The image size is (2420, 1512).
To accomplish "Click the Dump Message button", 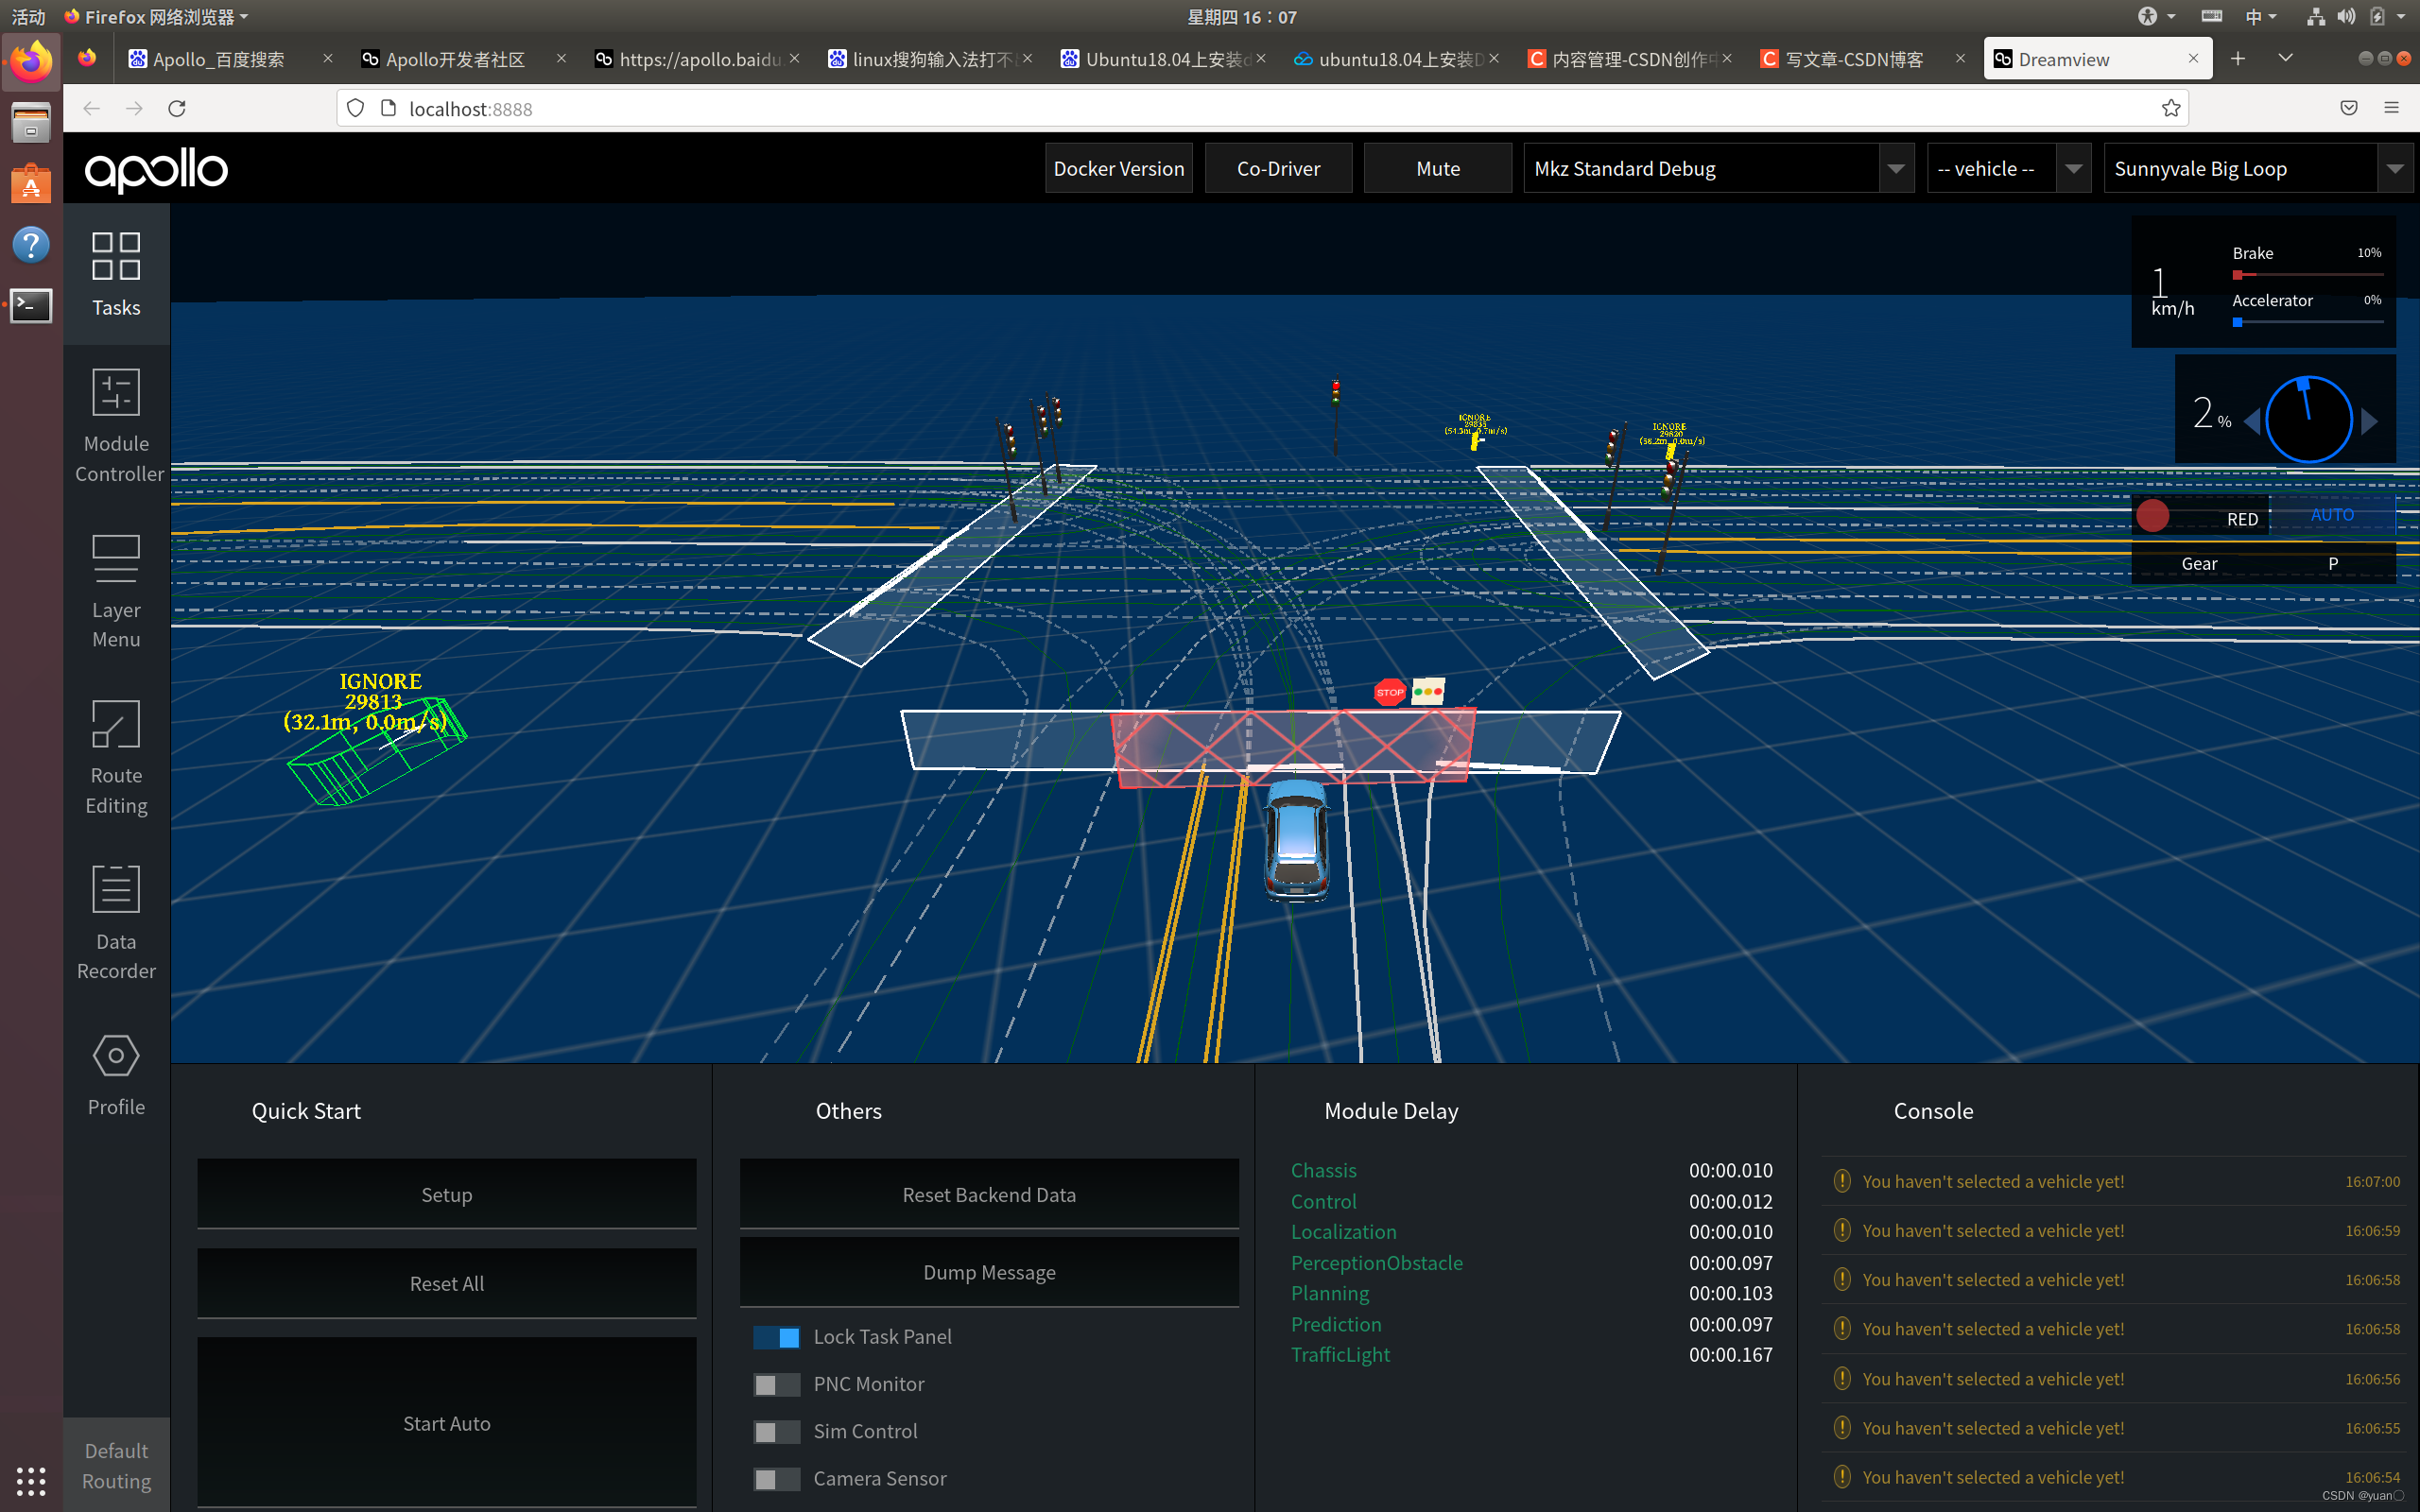I will pos(989,1272).
